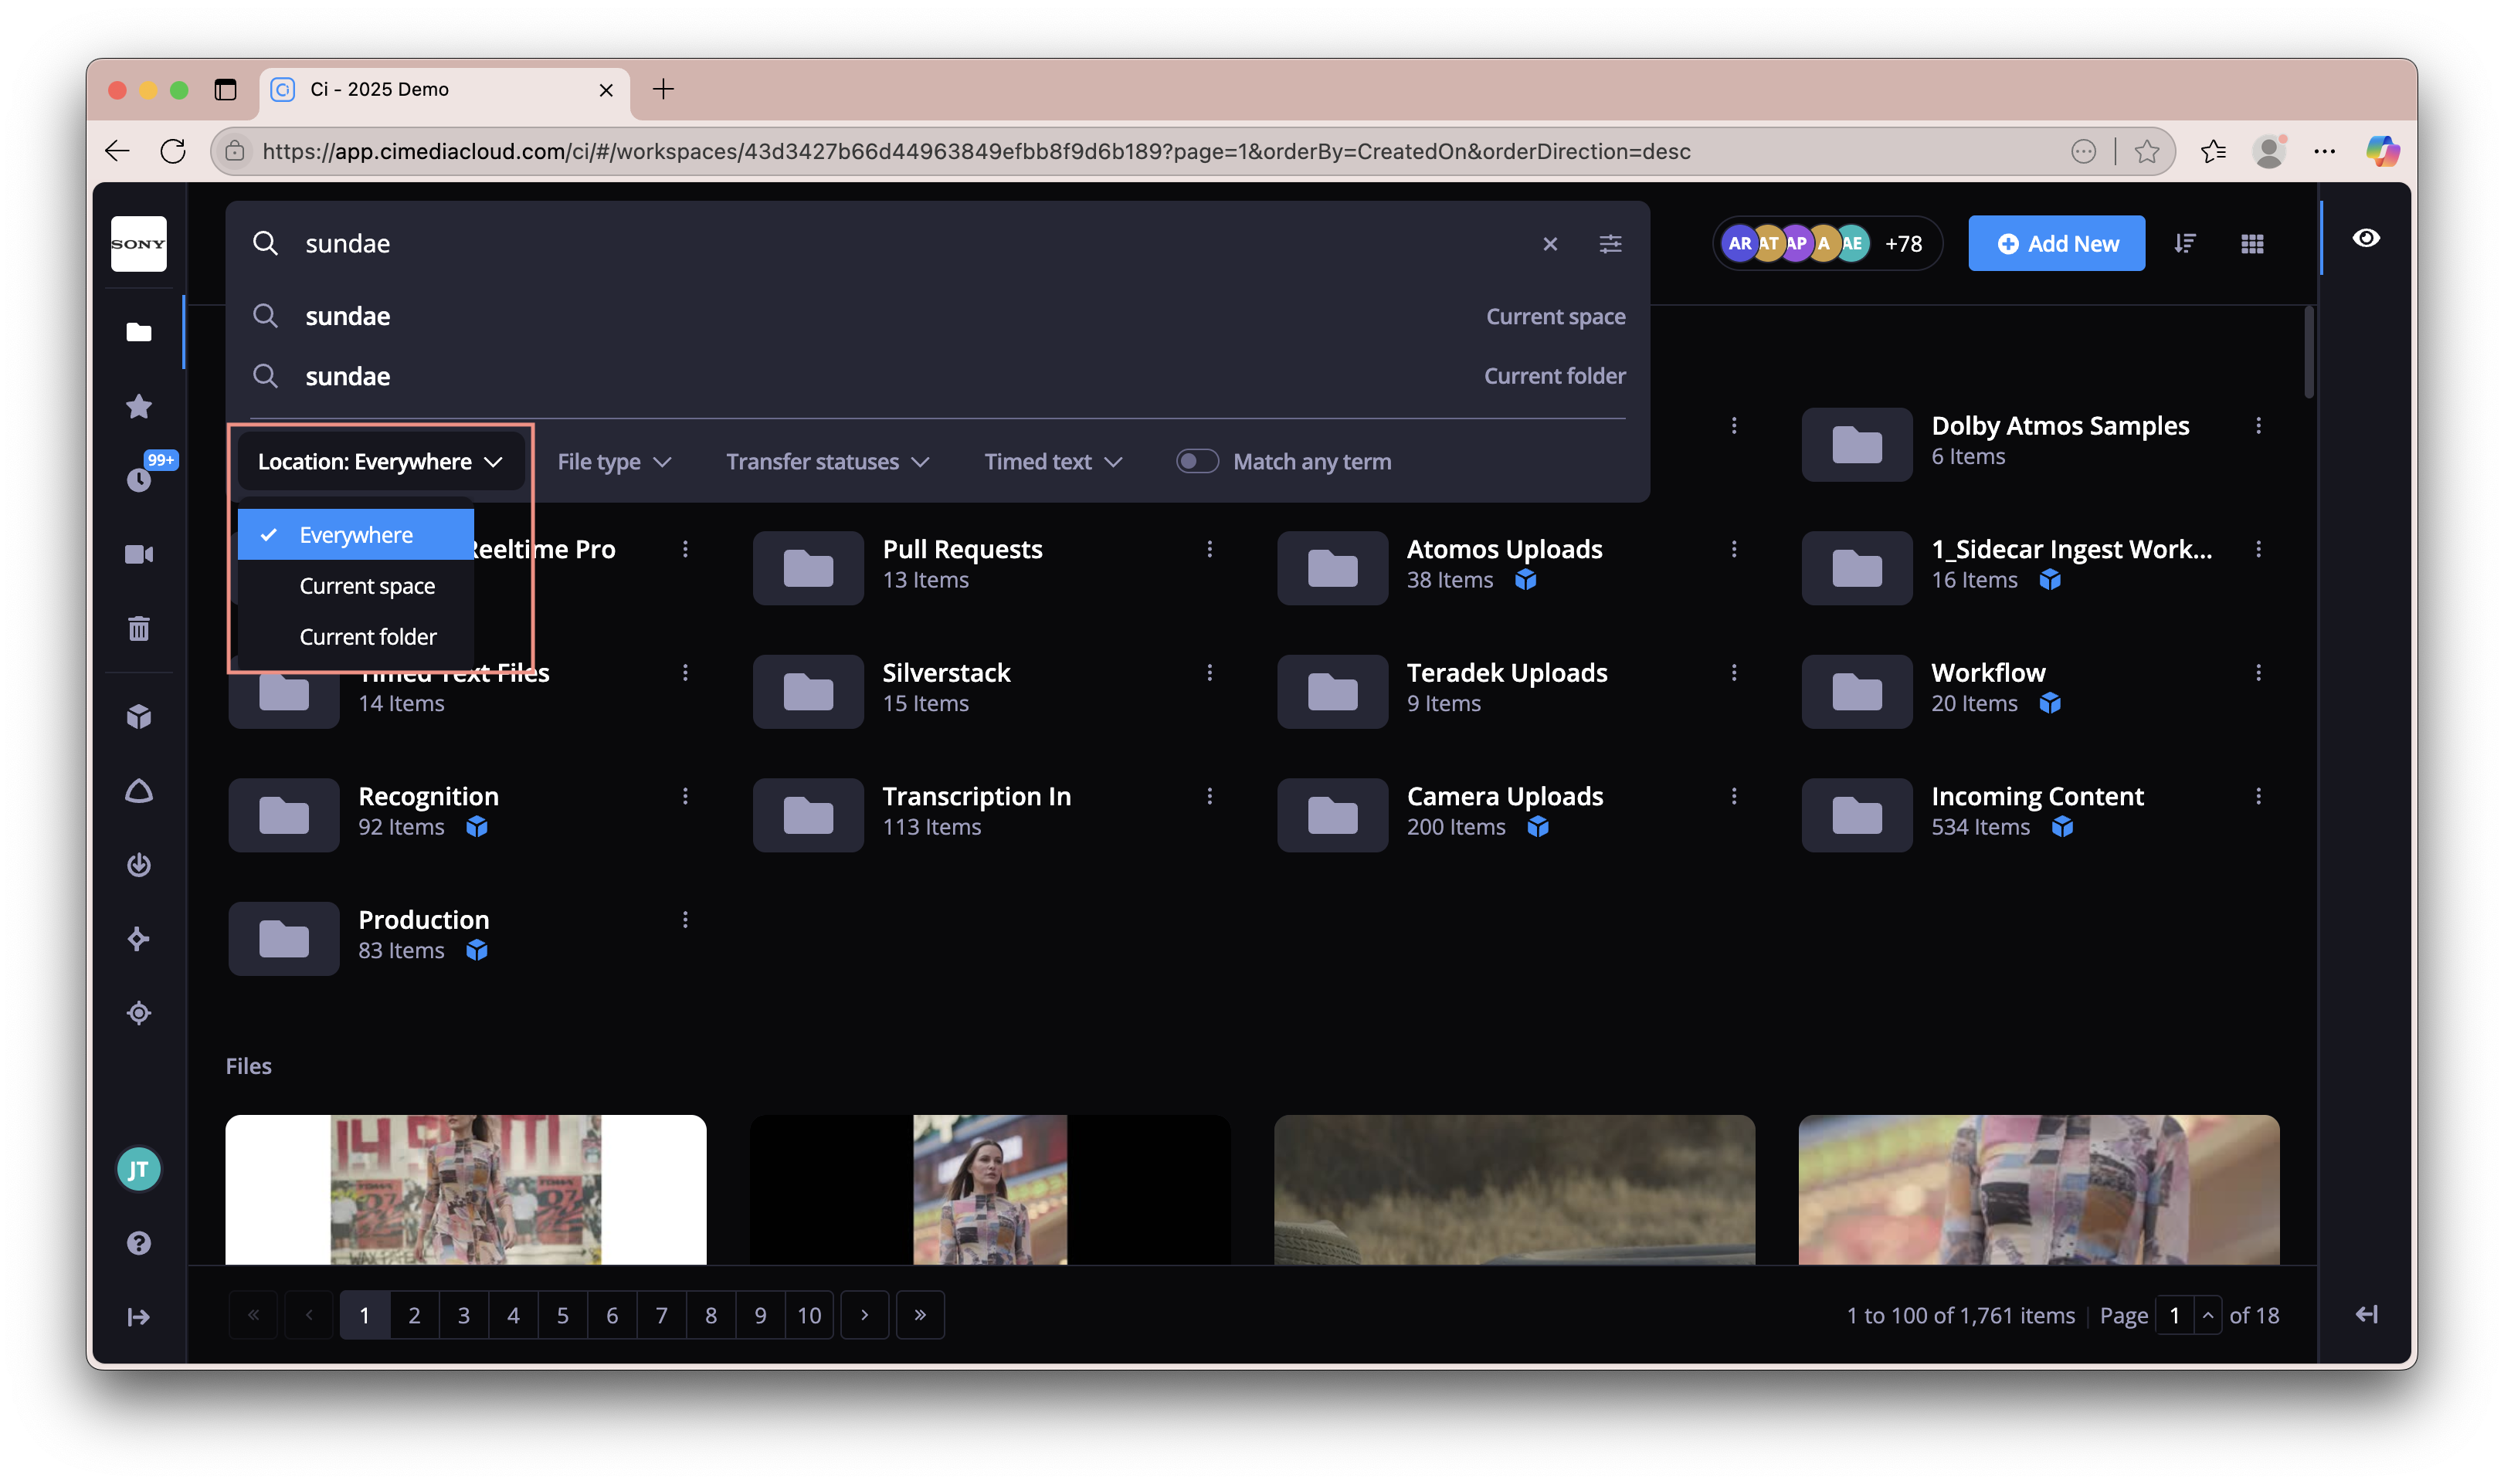Open first file thumbnail with poster wall
2504x1484 pixels.
(x=466, y=1189)
